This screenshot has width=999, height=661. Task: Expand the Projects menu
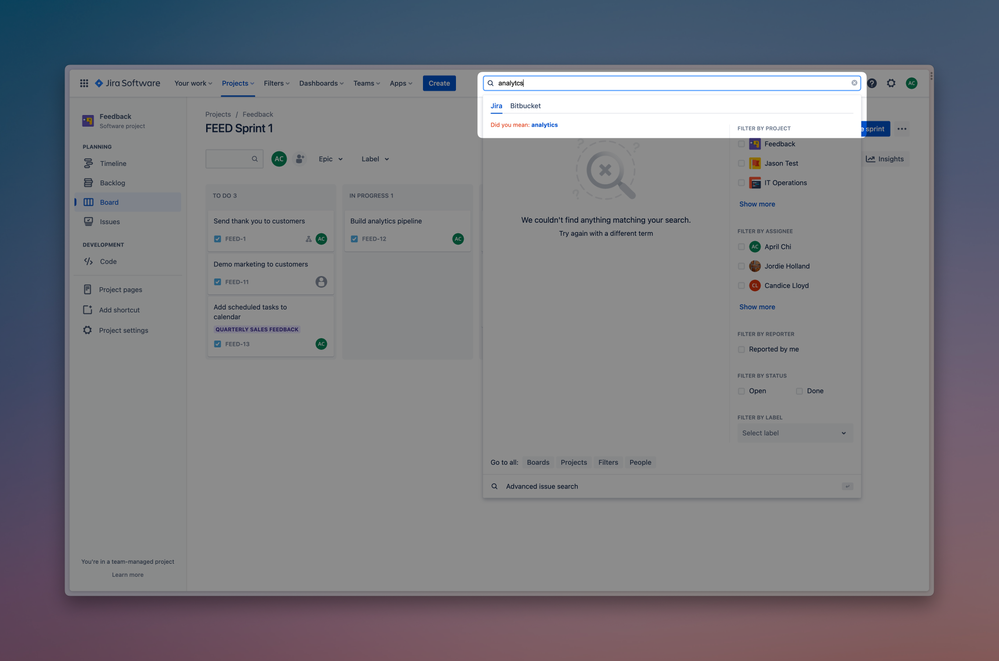tap(238, 83)
